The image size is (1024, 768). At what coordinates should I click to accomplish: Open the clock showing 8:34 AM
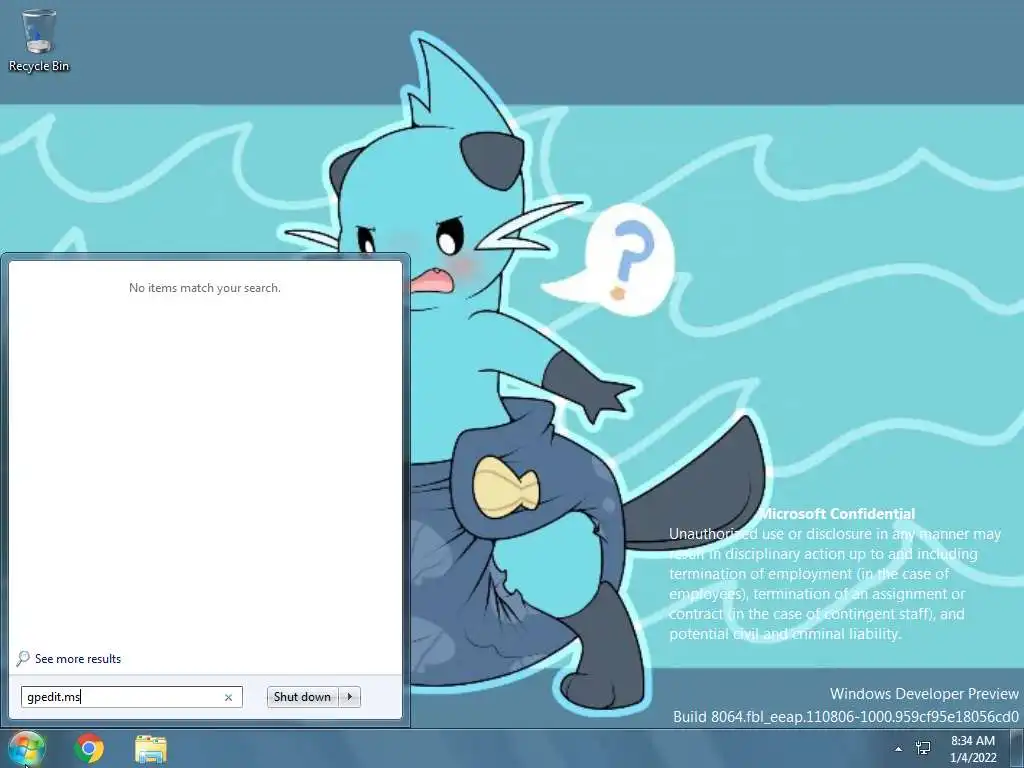pyautogui.click(x=973, y=749)
